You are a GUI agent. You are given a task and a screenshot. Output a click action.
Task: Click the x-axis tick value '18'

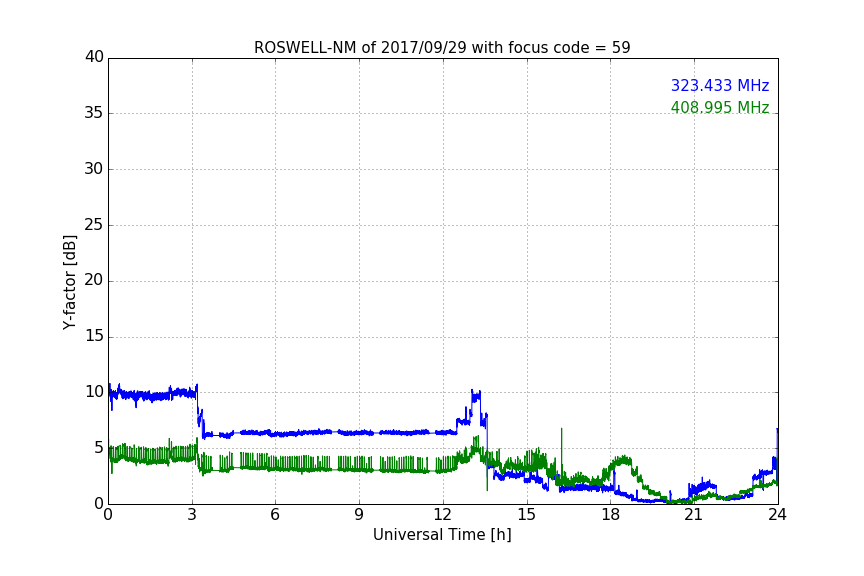[x=610, y=515]
